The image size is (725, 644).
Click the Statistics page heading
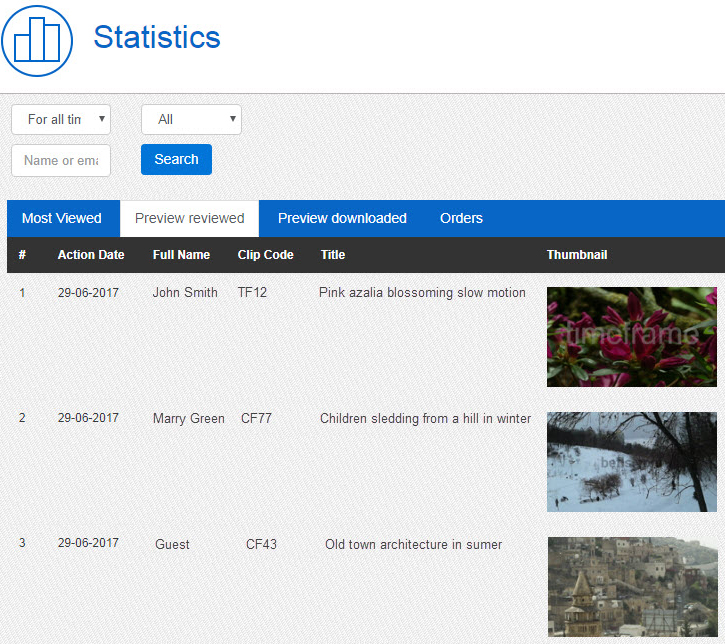point(157,37)
